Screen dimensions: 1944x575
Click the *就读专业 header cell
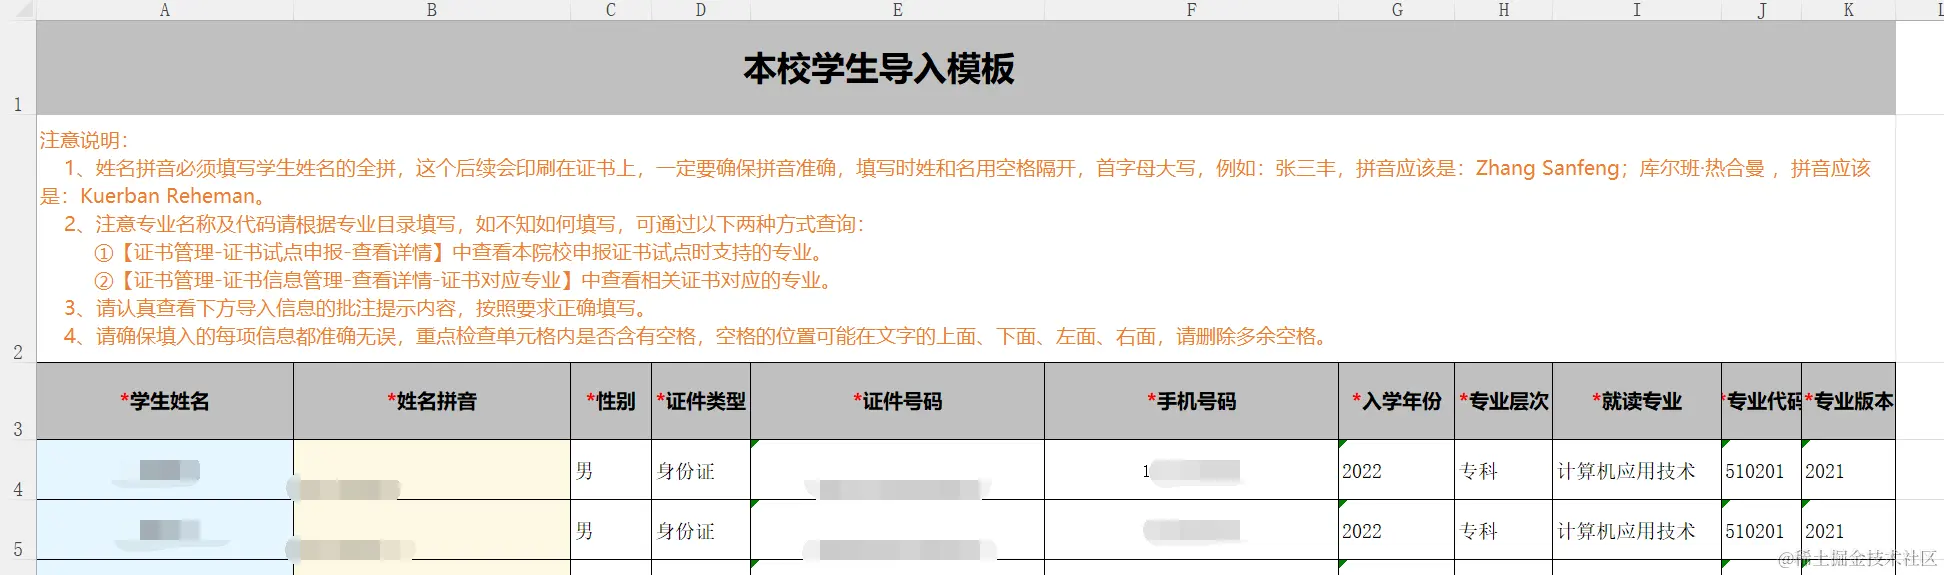coord(1637,401)
